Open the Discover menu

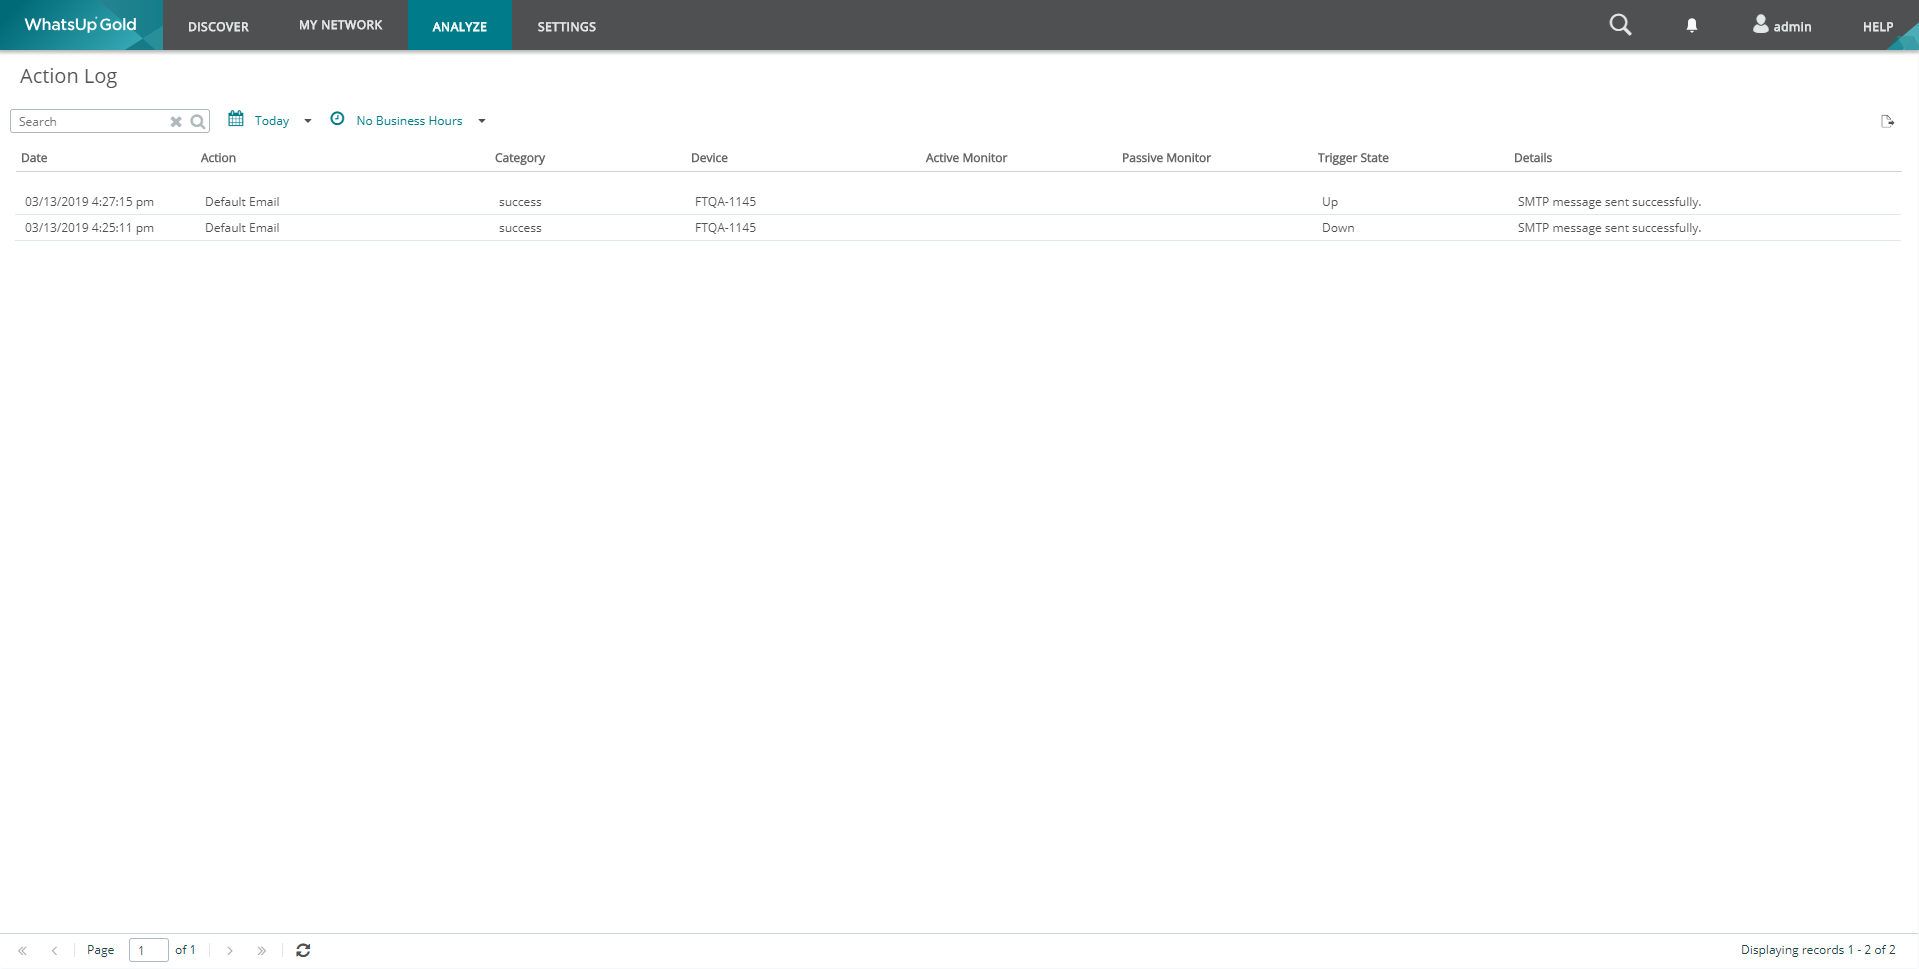point(218,27)
